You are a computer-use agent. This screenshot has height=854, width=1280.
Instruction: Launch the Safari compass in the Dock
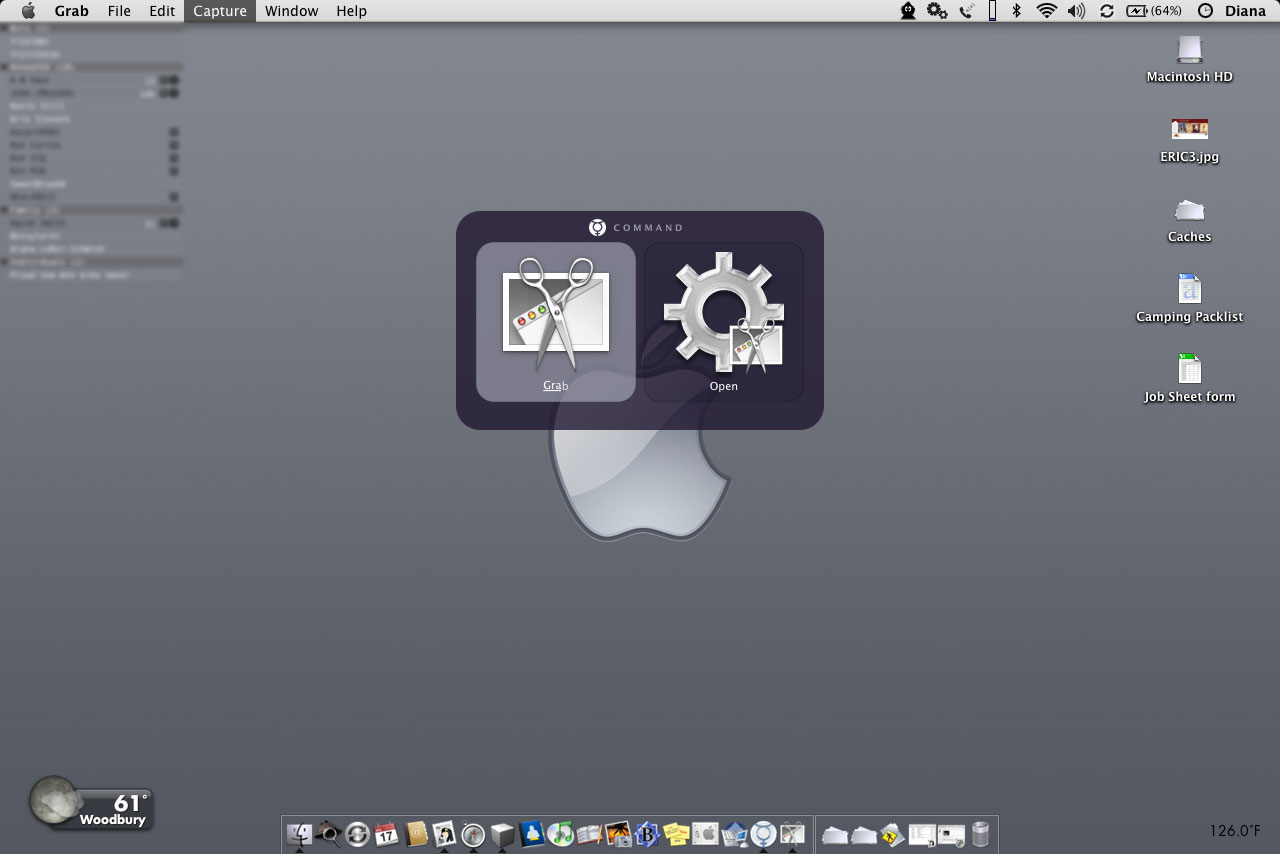(x=473, y=833)
